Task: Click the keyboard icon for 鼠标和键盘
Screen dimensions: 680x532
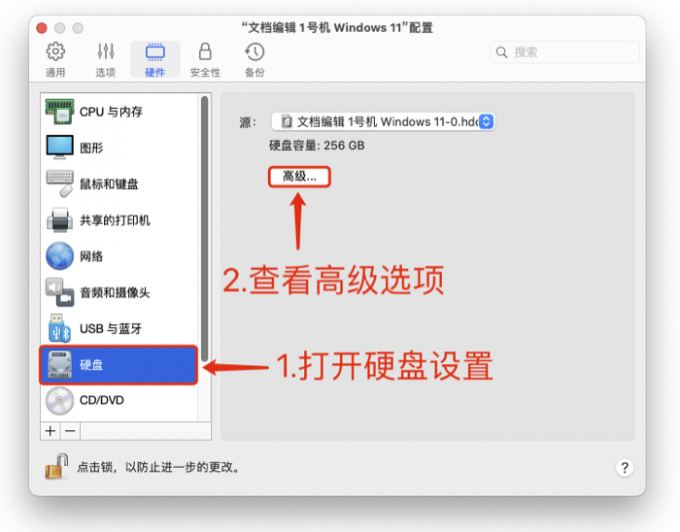Action: point(60,184)
